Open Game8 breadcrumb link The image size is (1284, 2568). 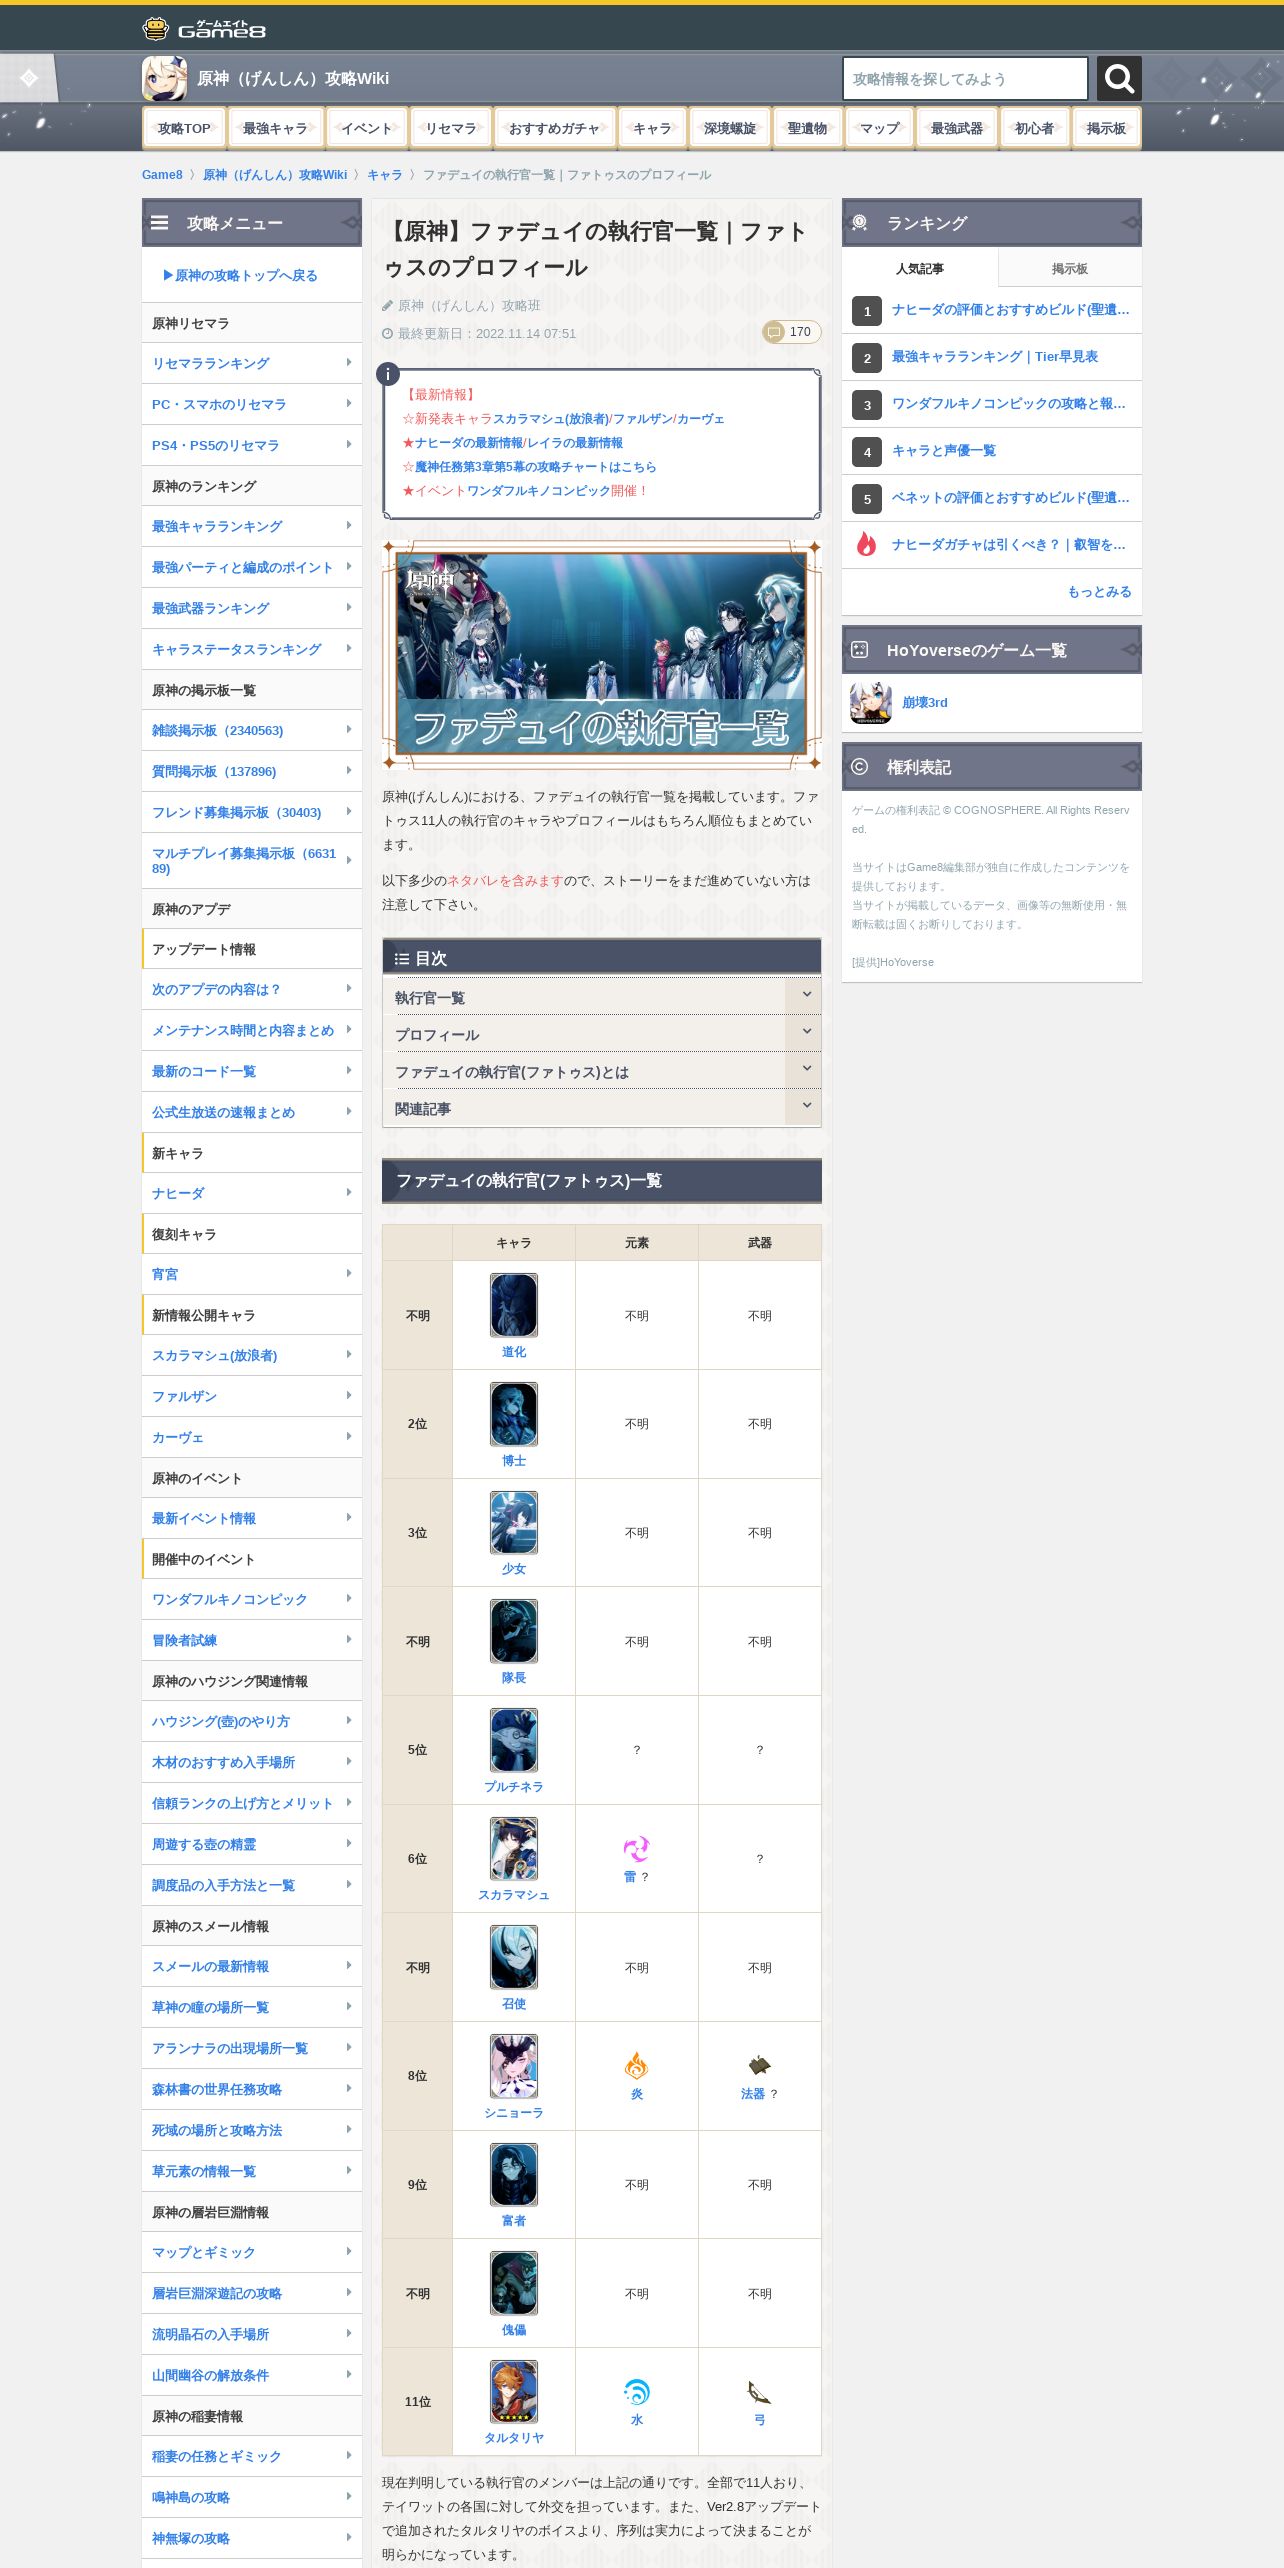click(x=162, y=175)
